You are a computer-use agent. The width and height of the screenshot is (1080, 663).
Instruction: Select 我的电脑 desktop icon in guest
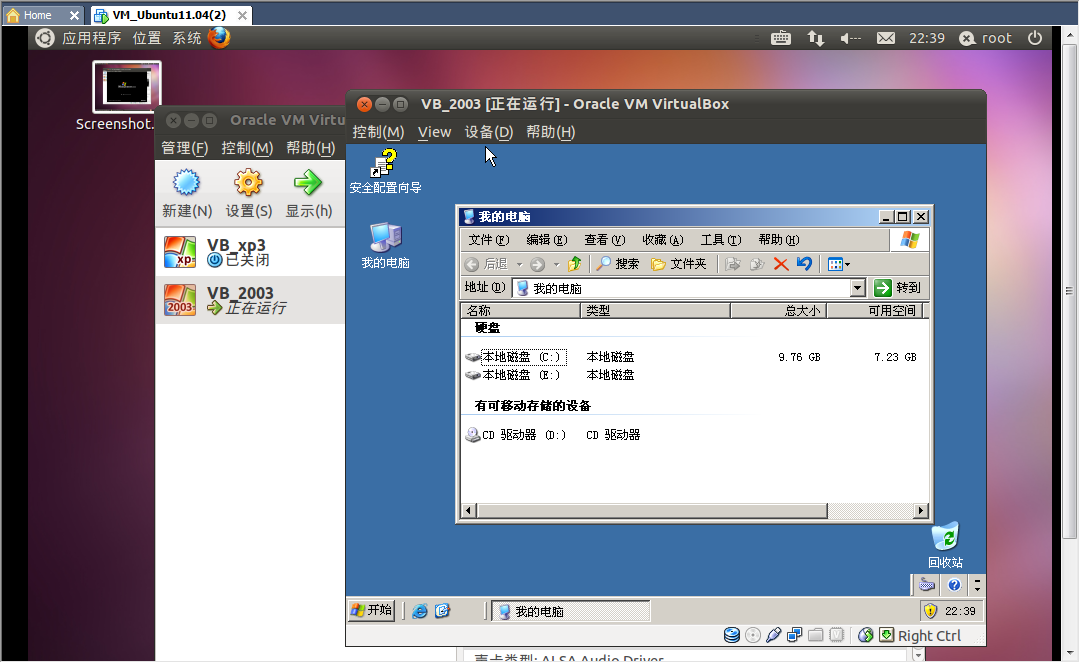[385, 246]
